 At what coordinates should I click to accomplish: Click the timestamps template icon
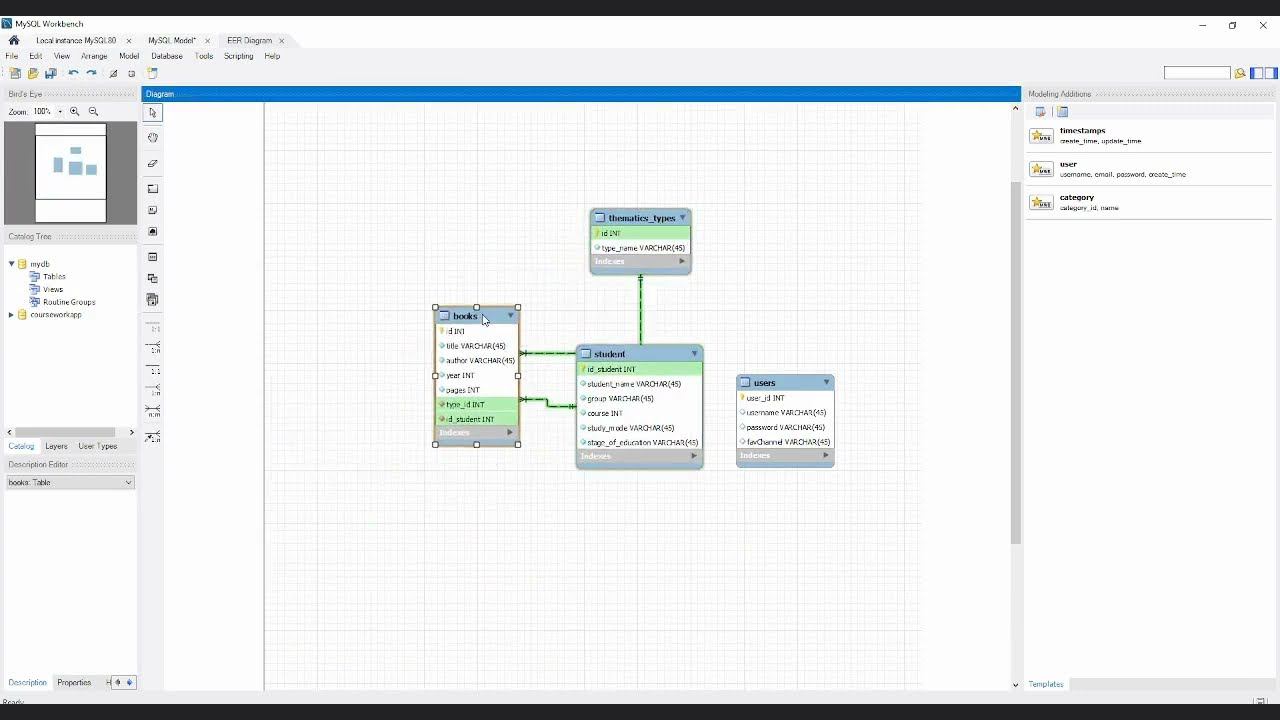[1042, 136]
